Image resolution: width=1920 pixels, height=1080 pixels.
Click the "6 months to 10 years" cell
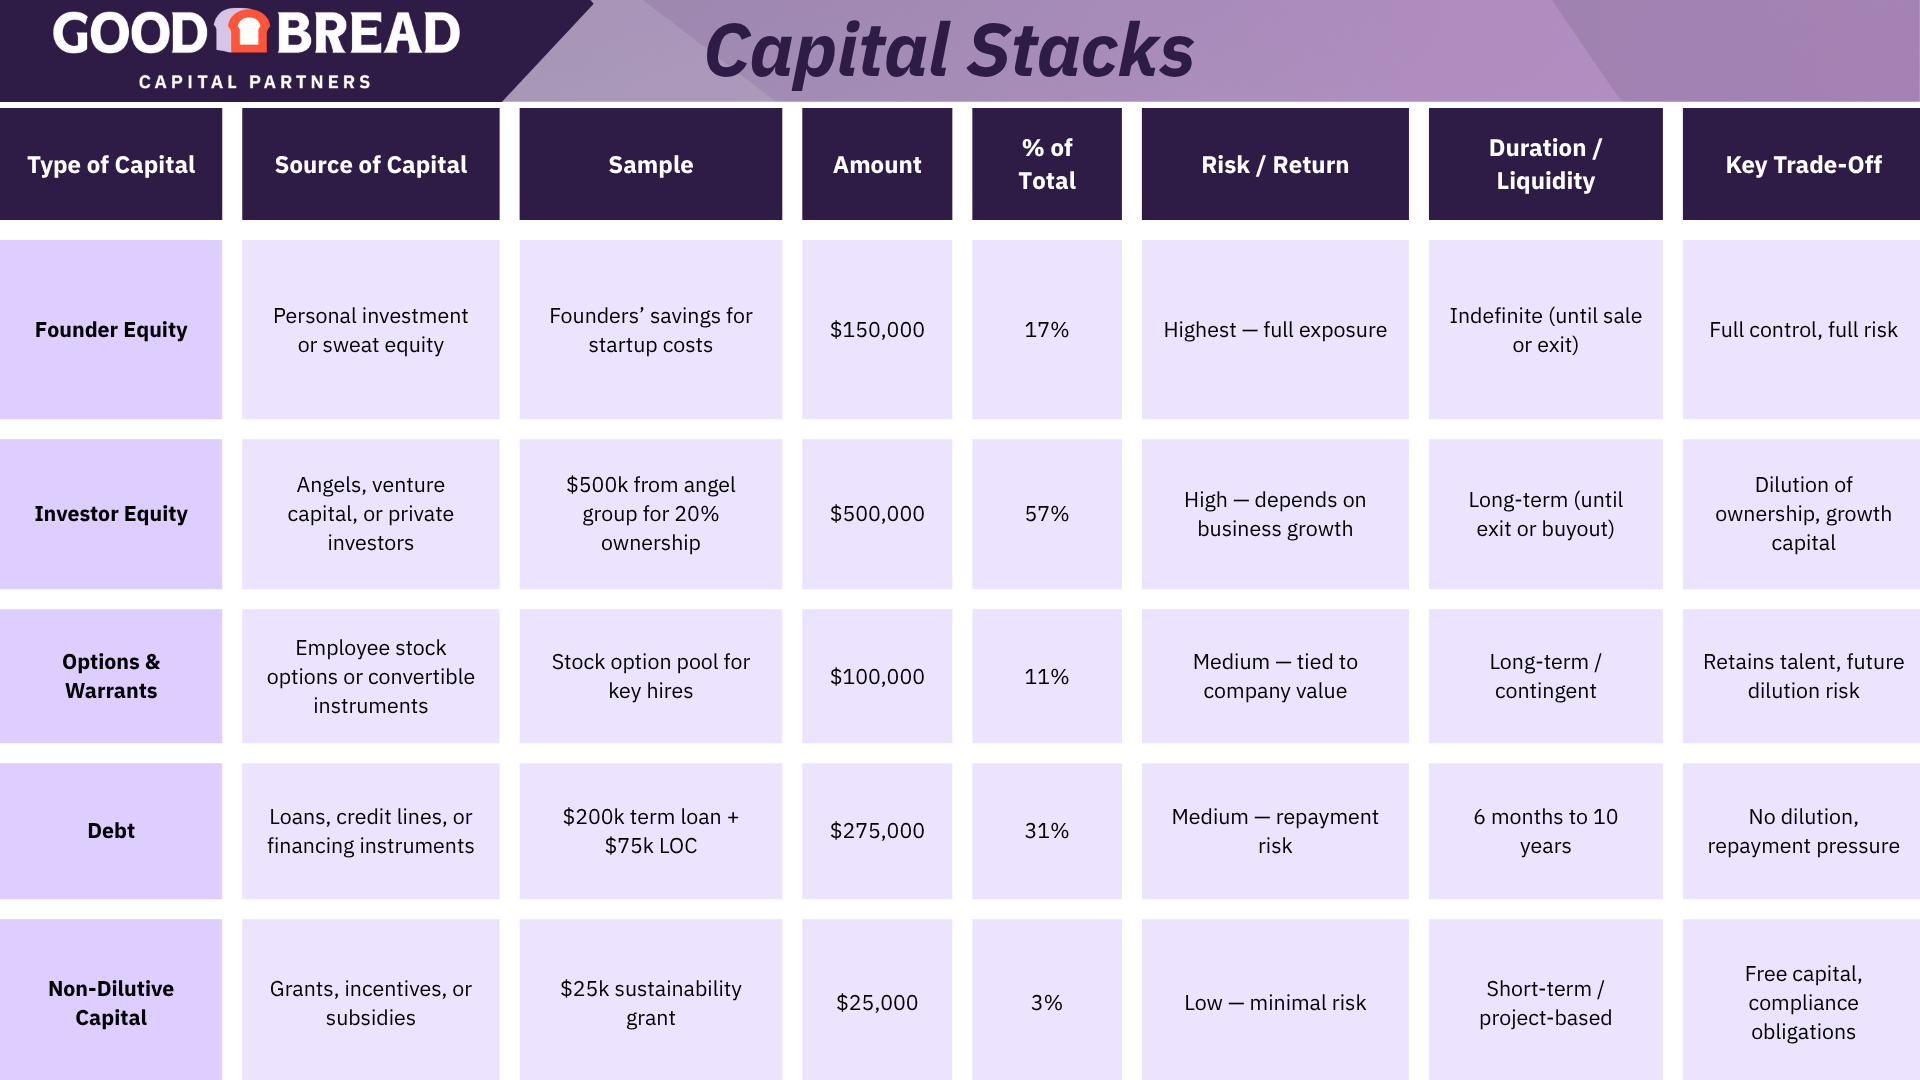(1545, 831)
